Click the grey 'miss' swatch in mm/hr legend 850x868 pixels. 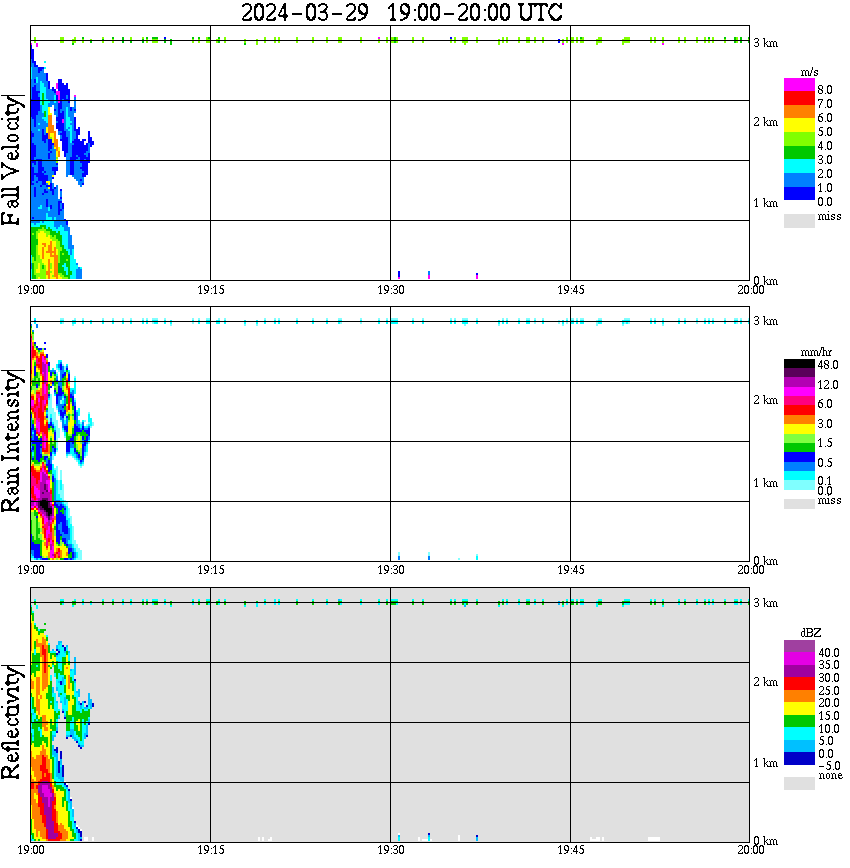click(799, 504)
